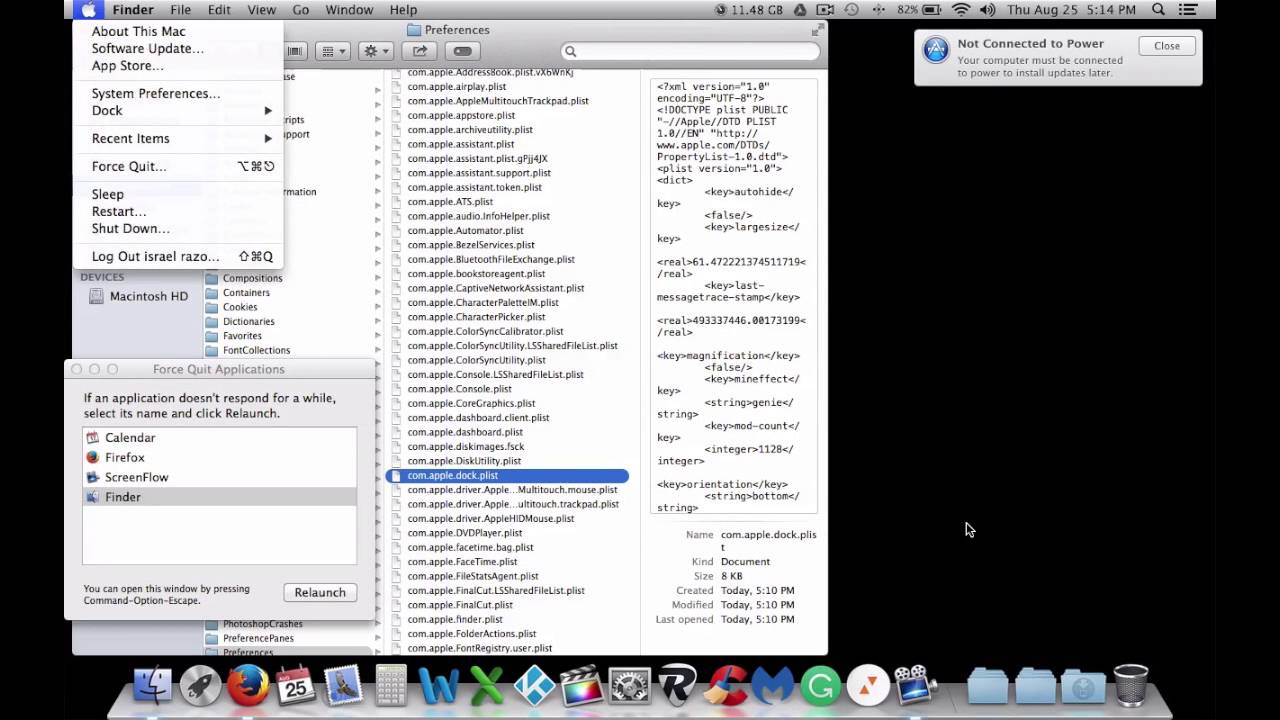1280x720 pixels.
Task: Select com.apple.dock.plist file
Action: 507,476
